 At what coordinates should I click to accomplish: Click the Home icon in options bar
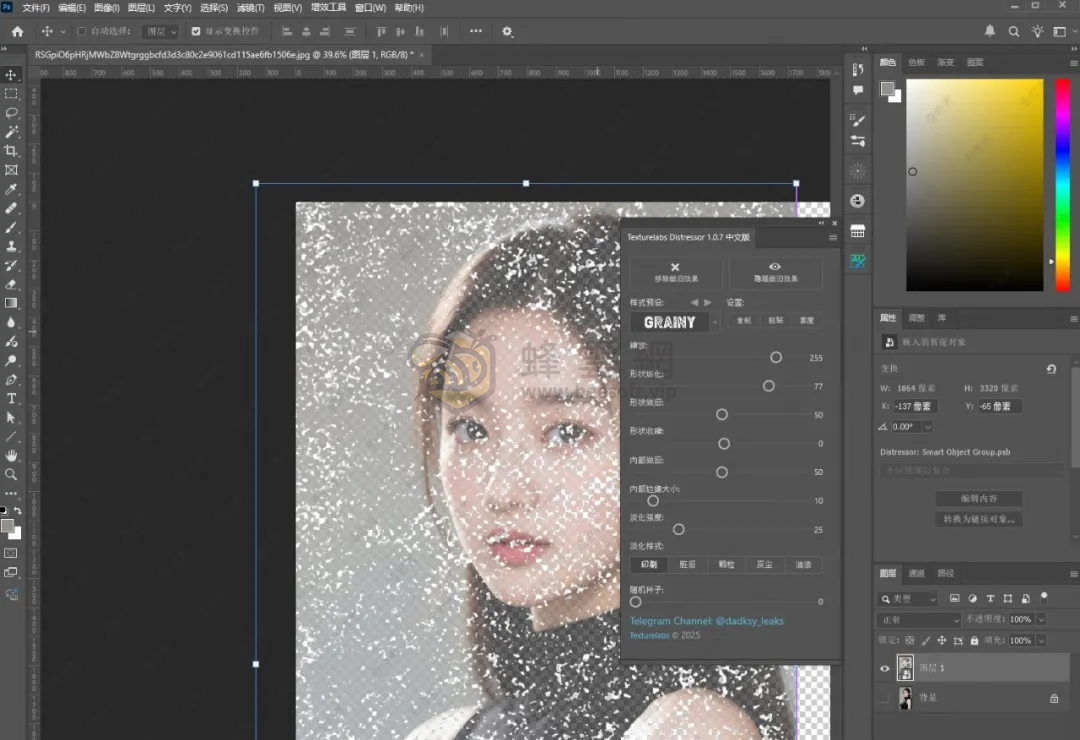(x=18, y=31)
